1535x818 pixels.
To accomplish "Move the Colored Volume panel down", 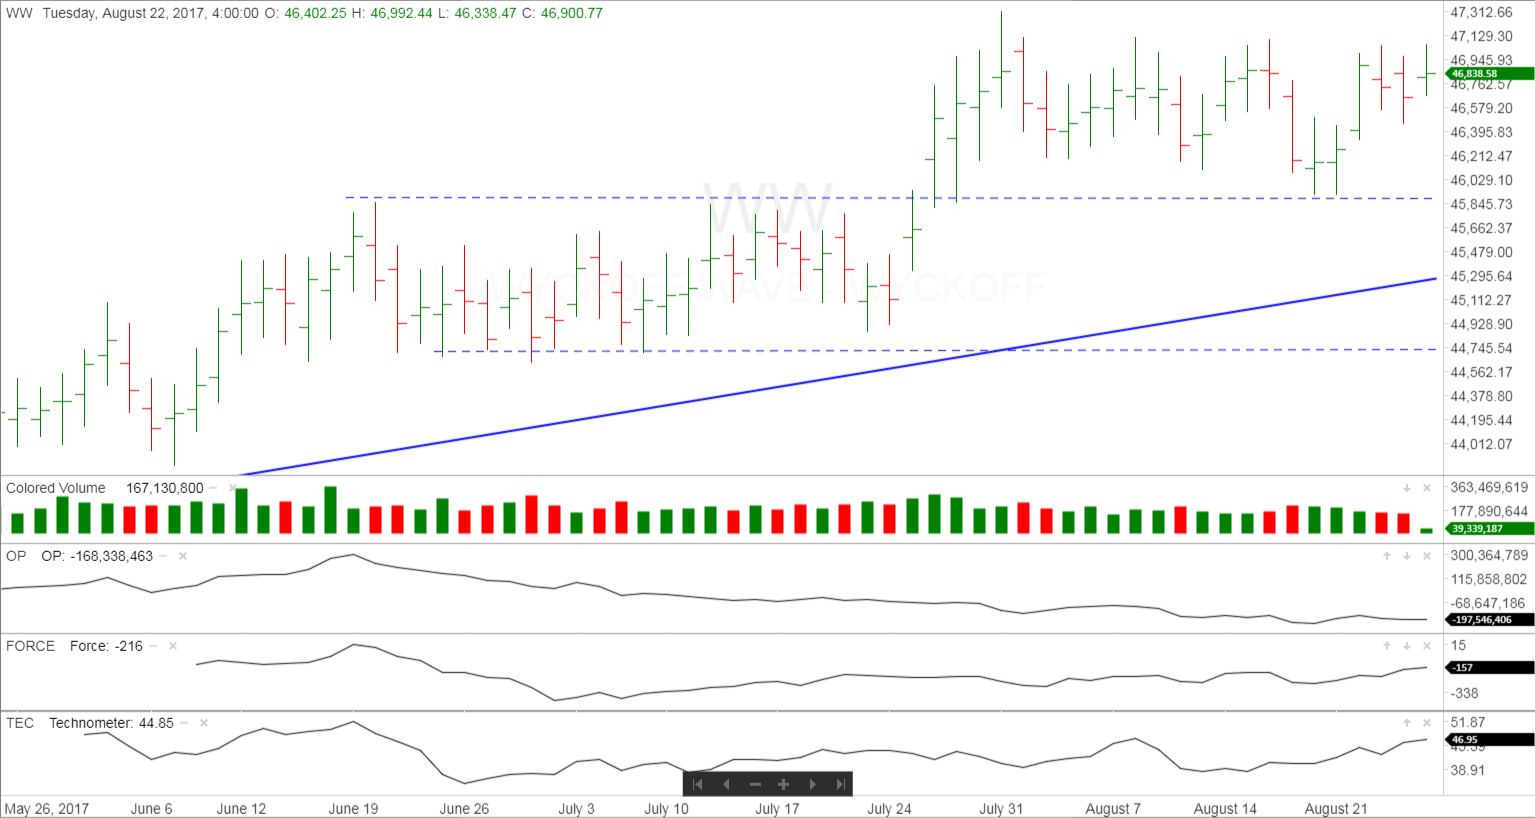I will pos(1407,488).
